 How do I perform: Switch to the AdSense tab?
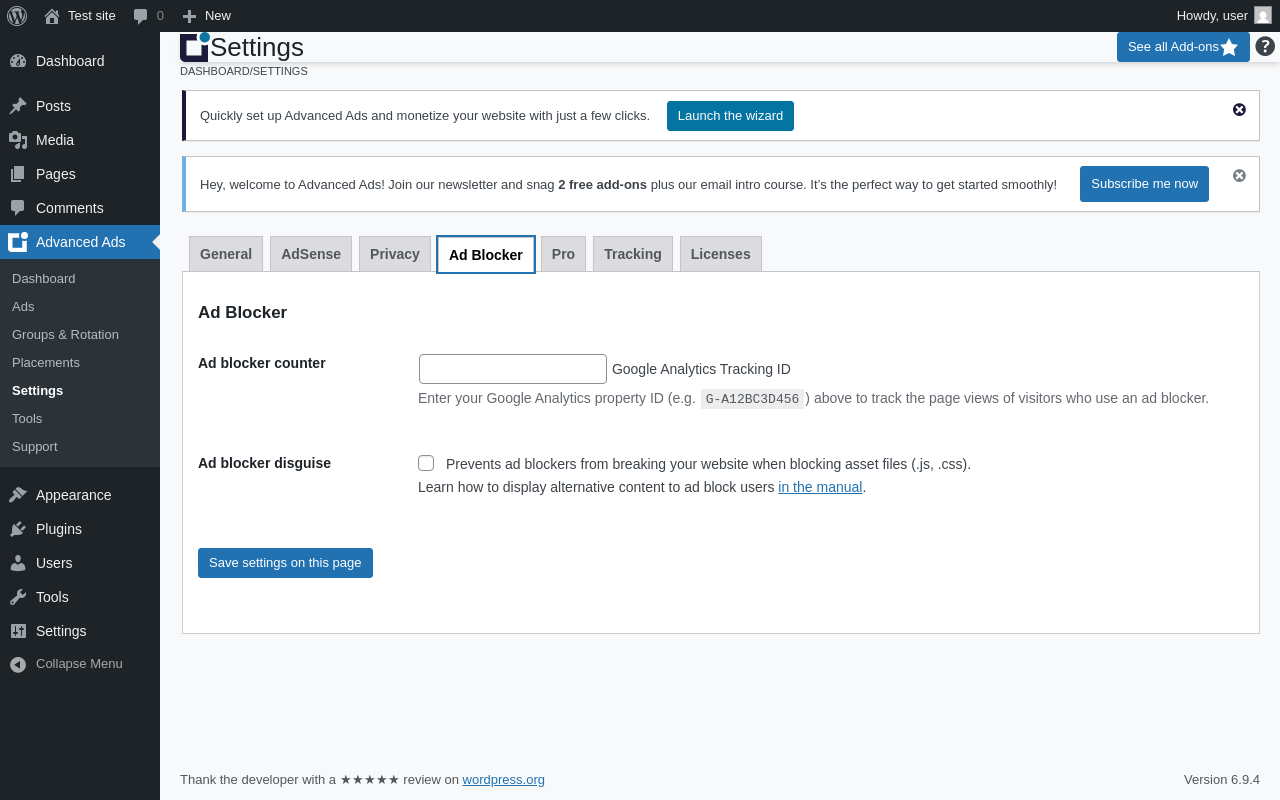coord(311,254)
